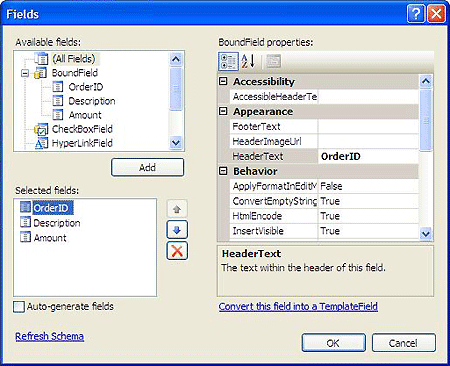Screen dimensions: 450x366
Task: Collapse the Behavior property category
Action: pos(223,171)
